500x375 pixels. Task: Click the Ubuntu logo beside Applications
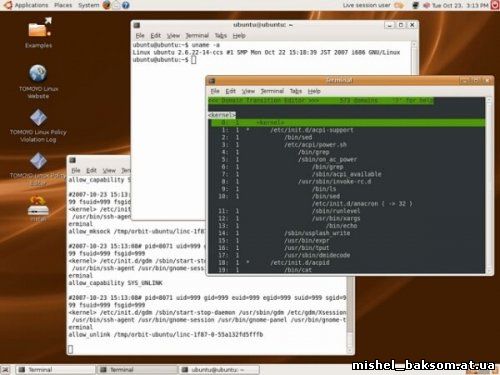coord(8,5)
